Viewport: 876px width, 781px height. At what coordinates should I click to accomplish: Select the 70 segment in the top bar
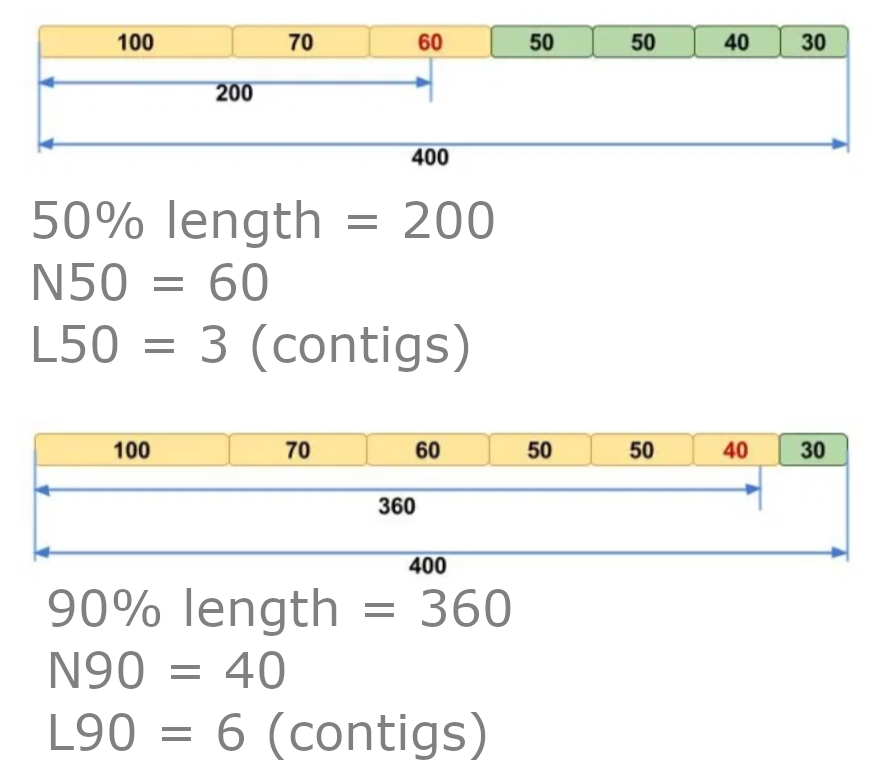click(x=300, y=42)
